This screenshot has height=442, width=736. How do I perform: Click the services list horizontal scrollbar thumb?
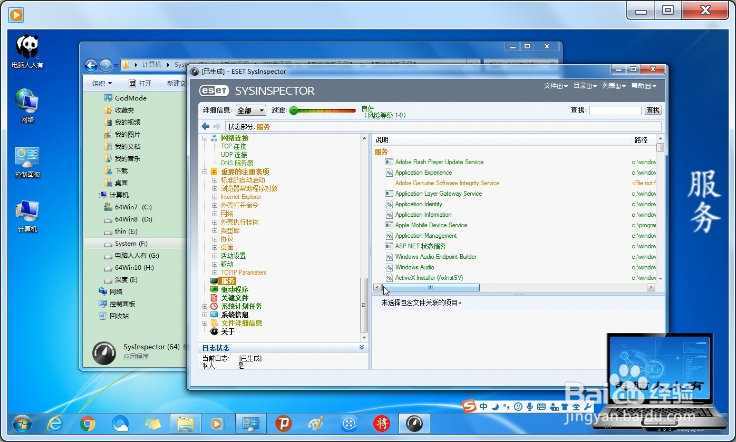click(x=431, y=288)
